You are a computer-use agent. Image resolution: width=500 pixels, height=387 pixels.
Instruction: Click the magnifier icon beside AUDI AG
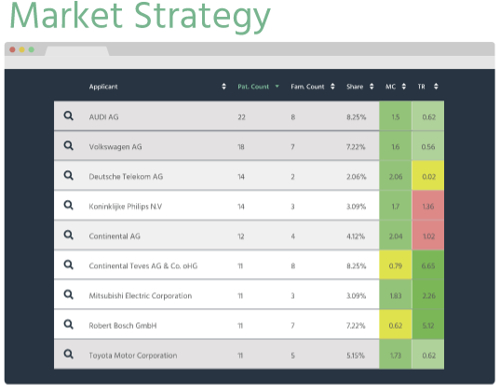[x=68, y=116]
